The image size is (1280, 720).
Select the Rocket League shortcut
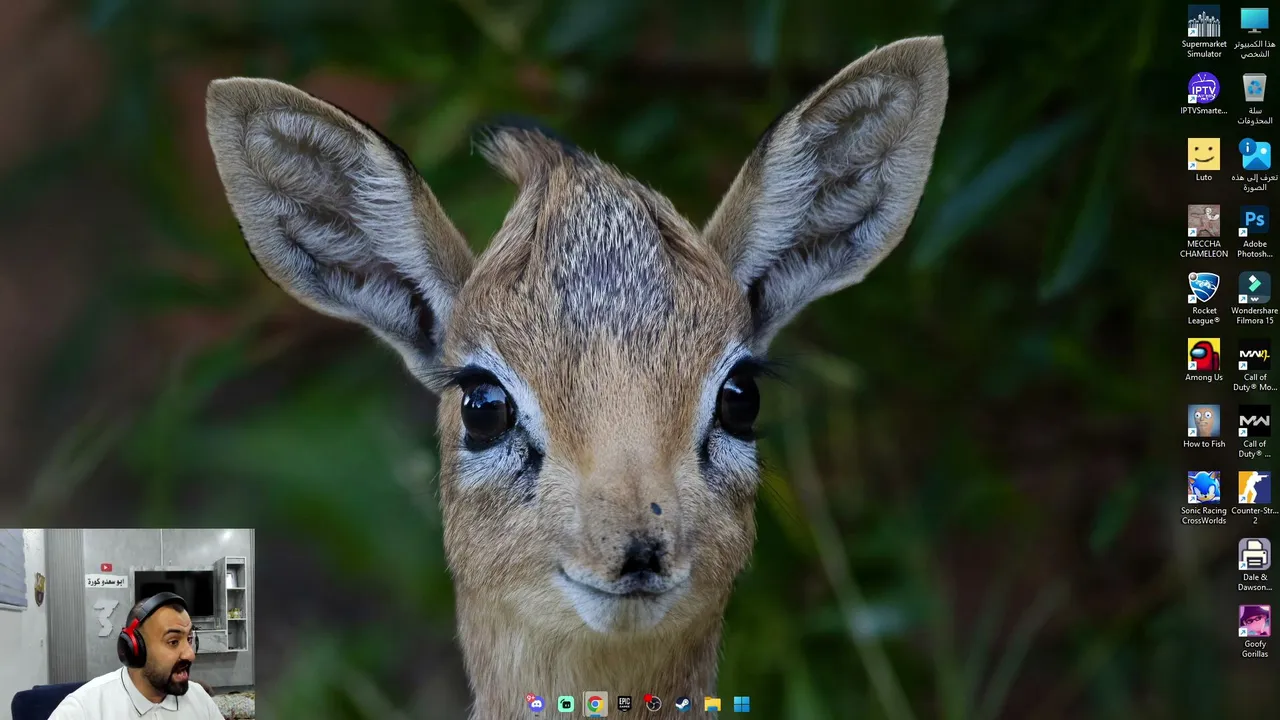(x=1204, y=298)
